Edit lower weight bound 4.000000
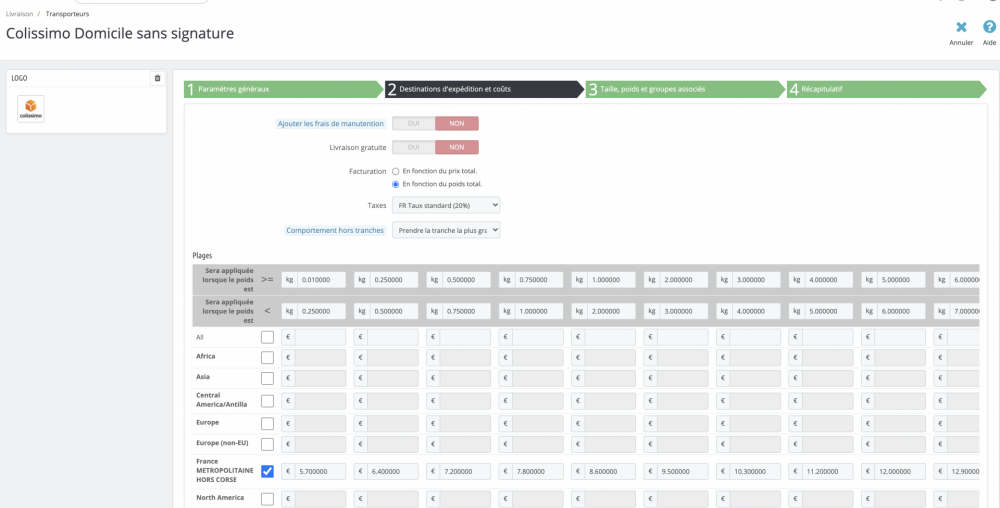 click(828, 280)
